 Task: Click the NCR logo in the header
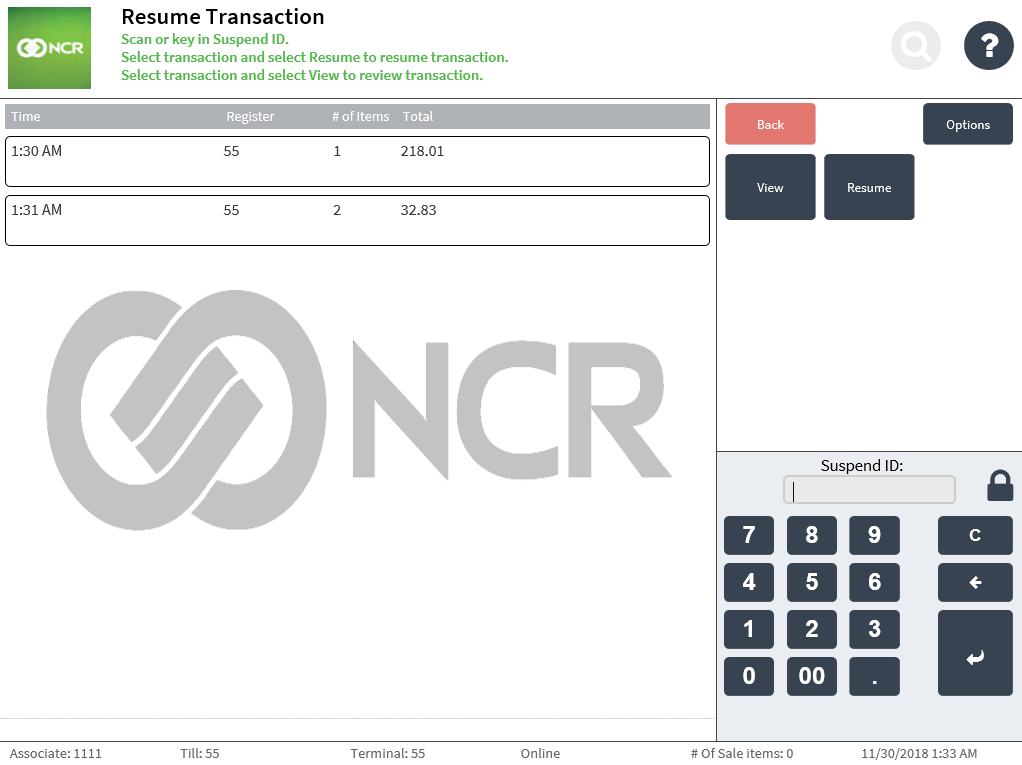50,48
